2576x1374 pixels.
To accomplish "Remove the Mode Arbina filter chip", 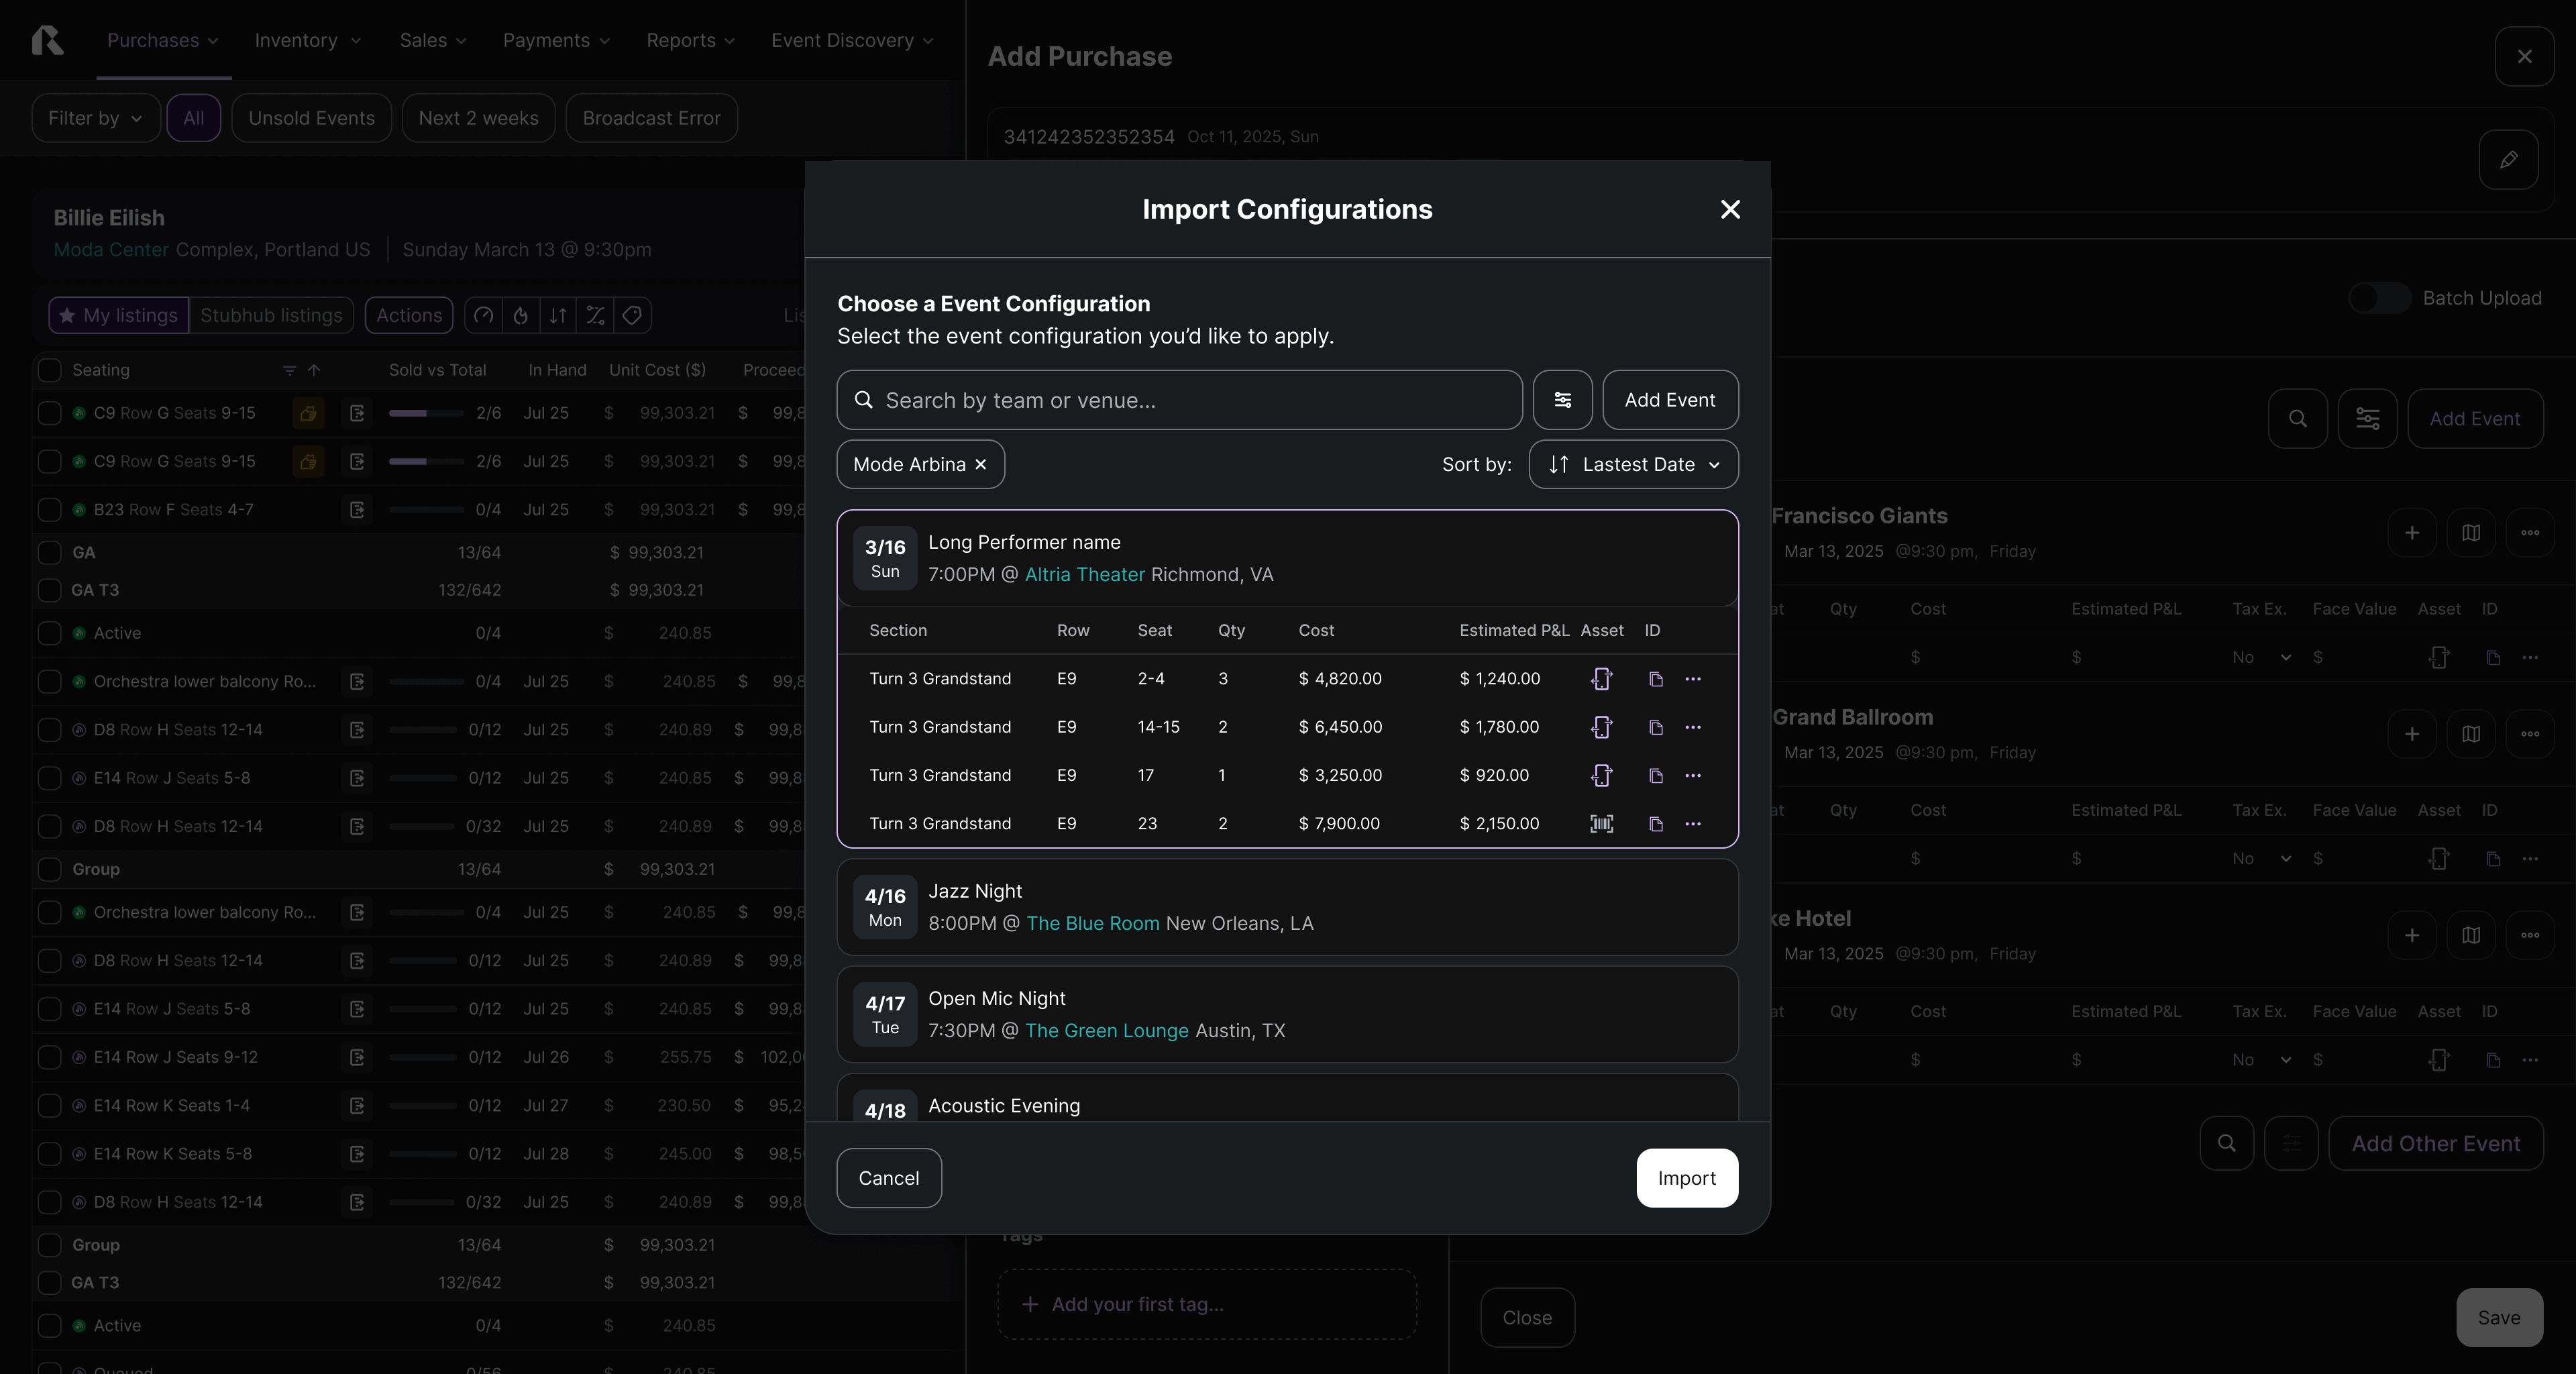I will [981, 465].
